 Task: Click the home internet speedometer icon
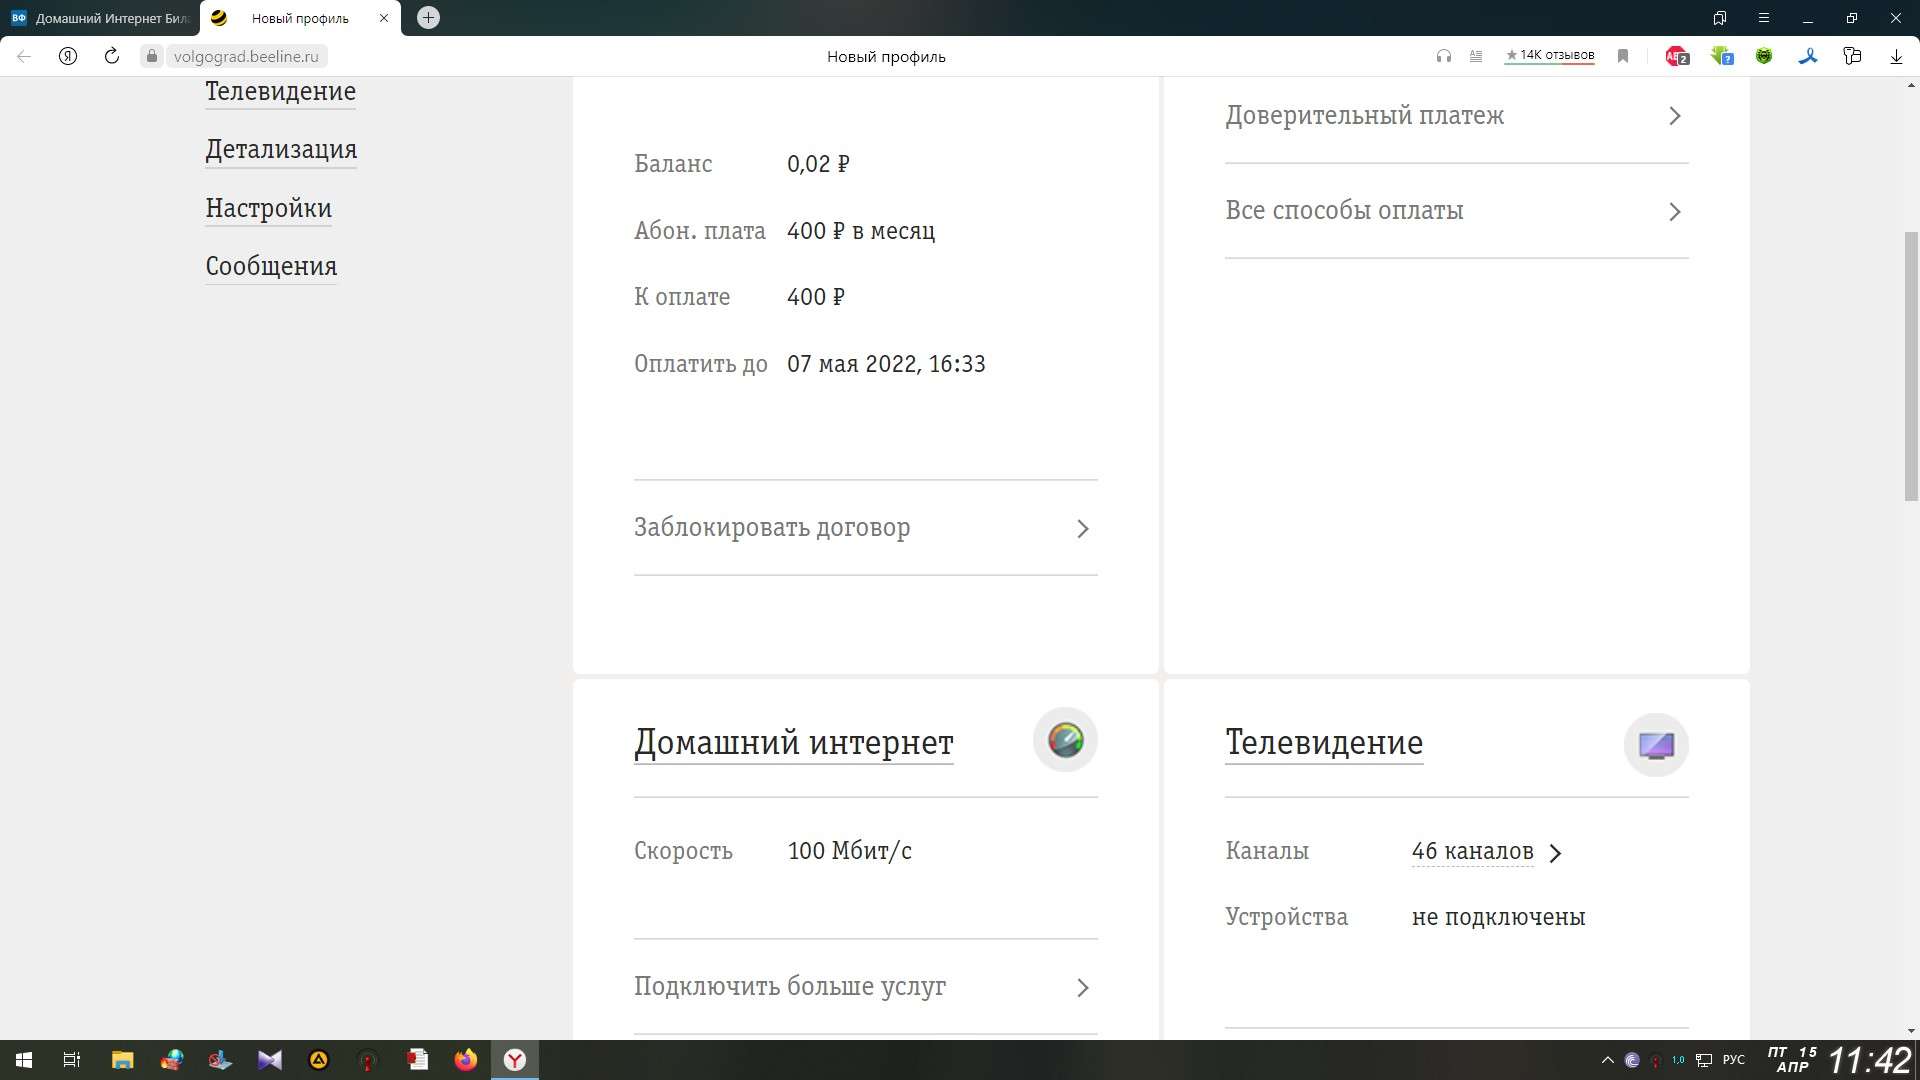(1065, 741)
